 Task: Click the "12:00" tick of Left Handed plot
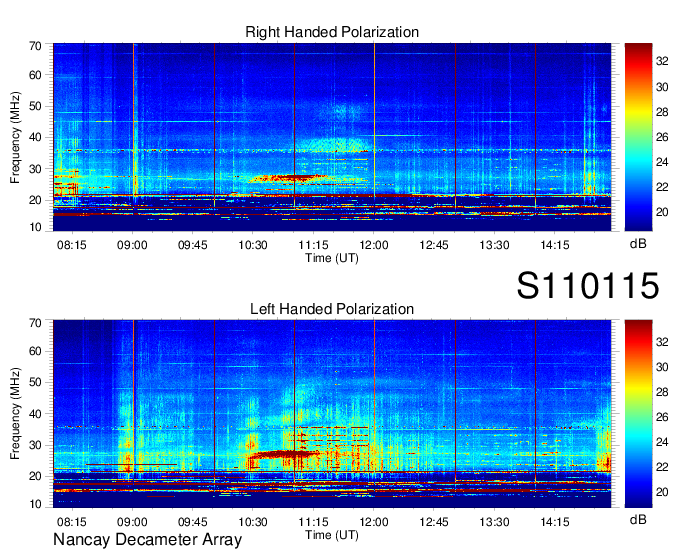pos(373,522)
